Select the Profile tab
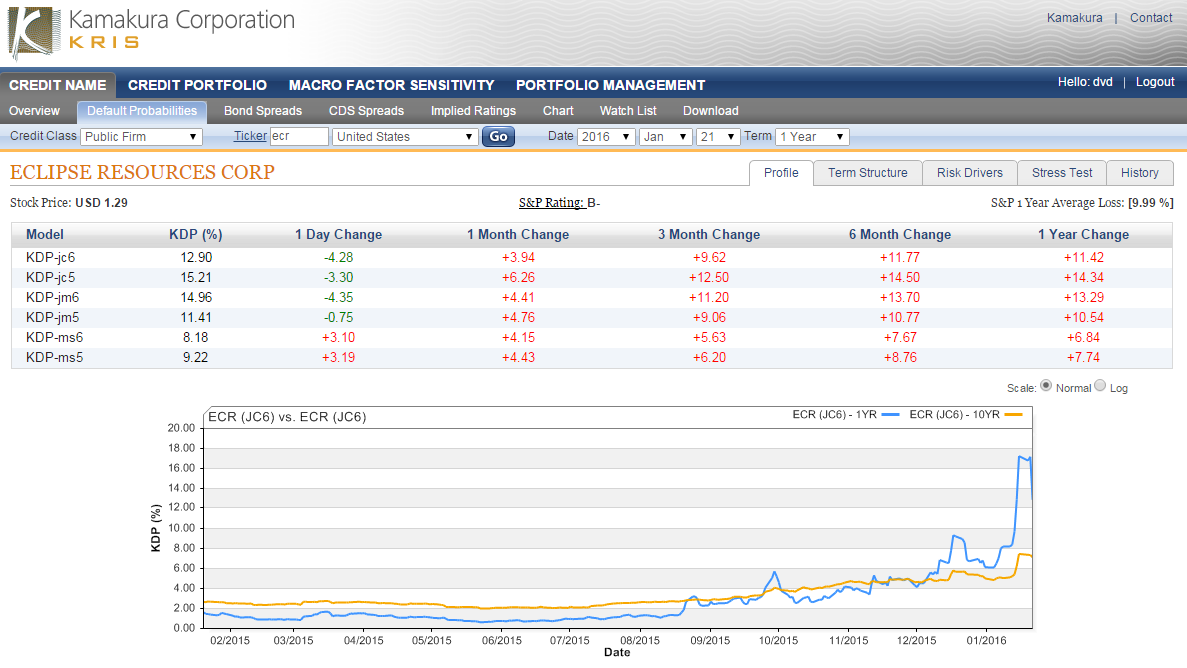This screenshot has width=1187, height=668. click(780, 173)
